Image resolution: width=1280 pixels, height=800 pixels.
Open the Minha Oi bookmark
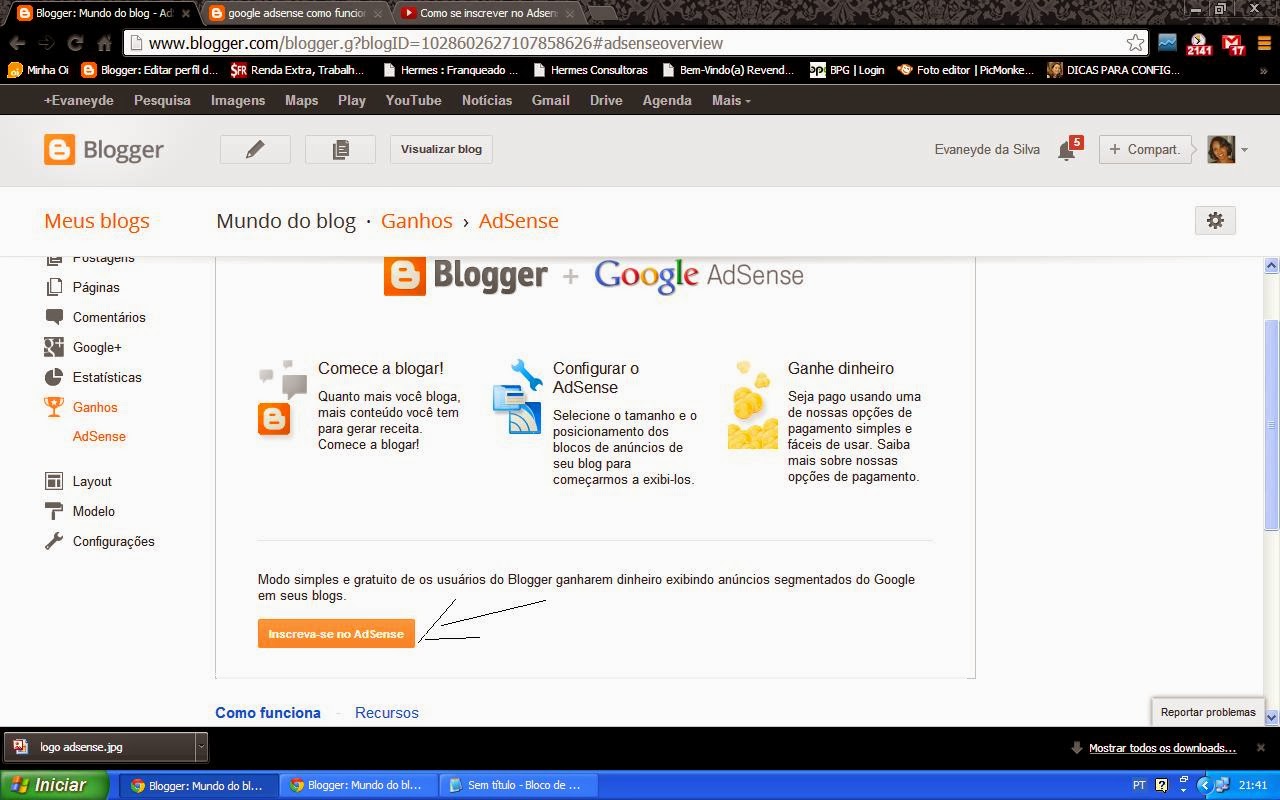[38, 70]
